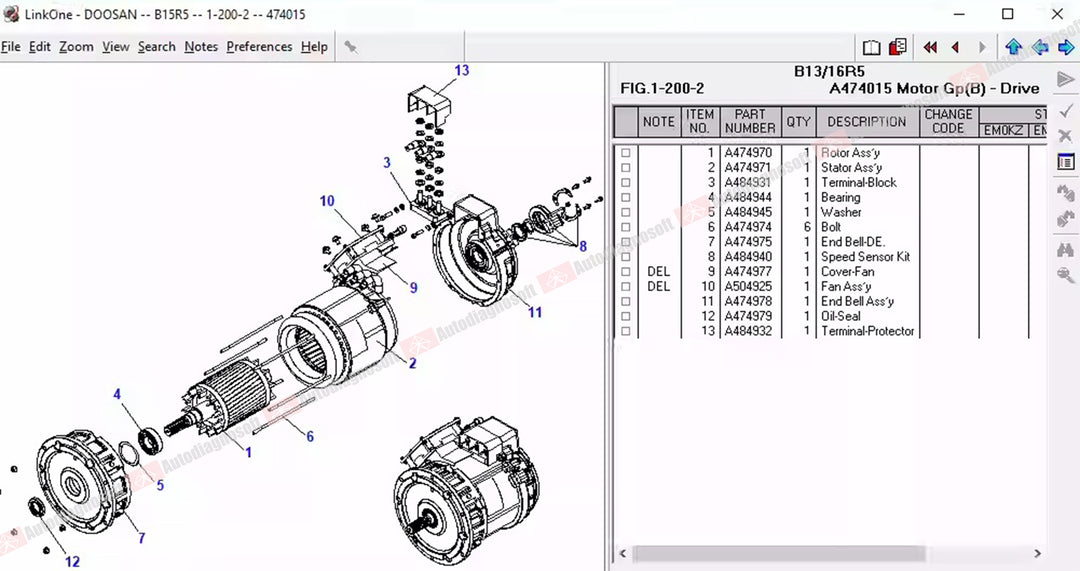
Task: Click the upper gray hands icon in sidebar
Action: pos(1066,193)
